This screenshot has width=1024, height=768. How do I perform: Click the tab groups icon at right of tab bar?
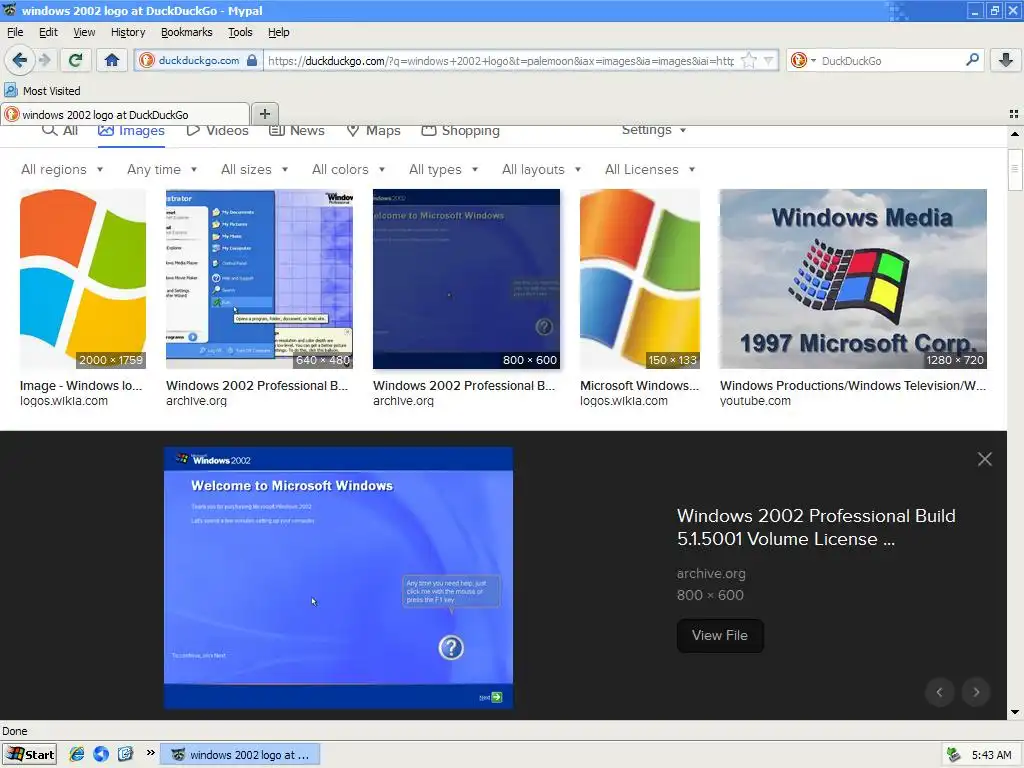pyautogui.click(x=1014, y=114)
